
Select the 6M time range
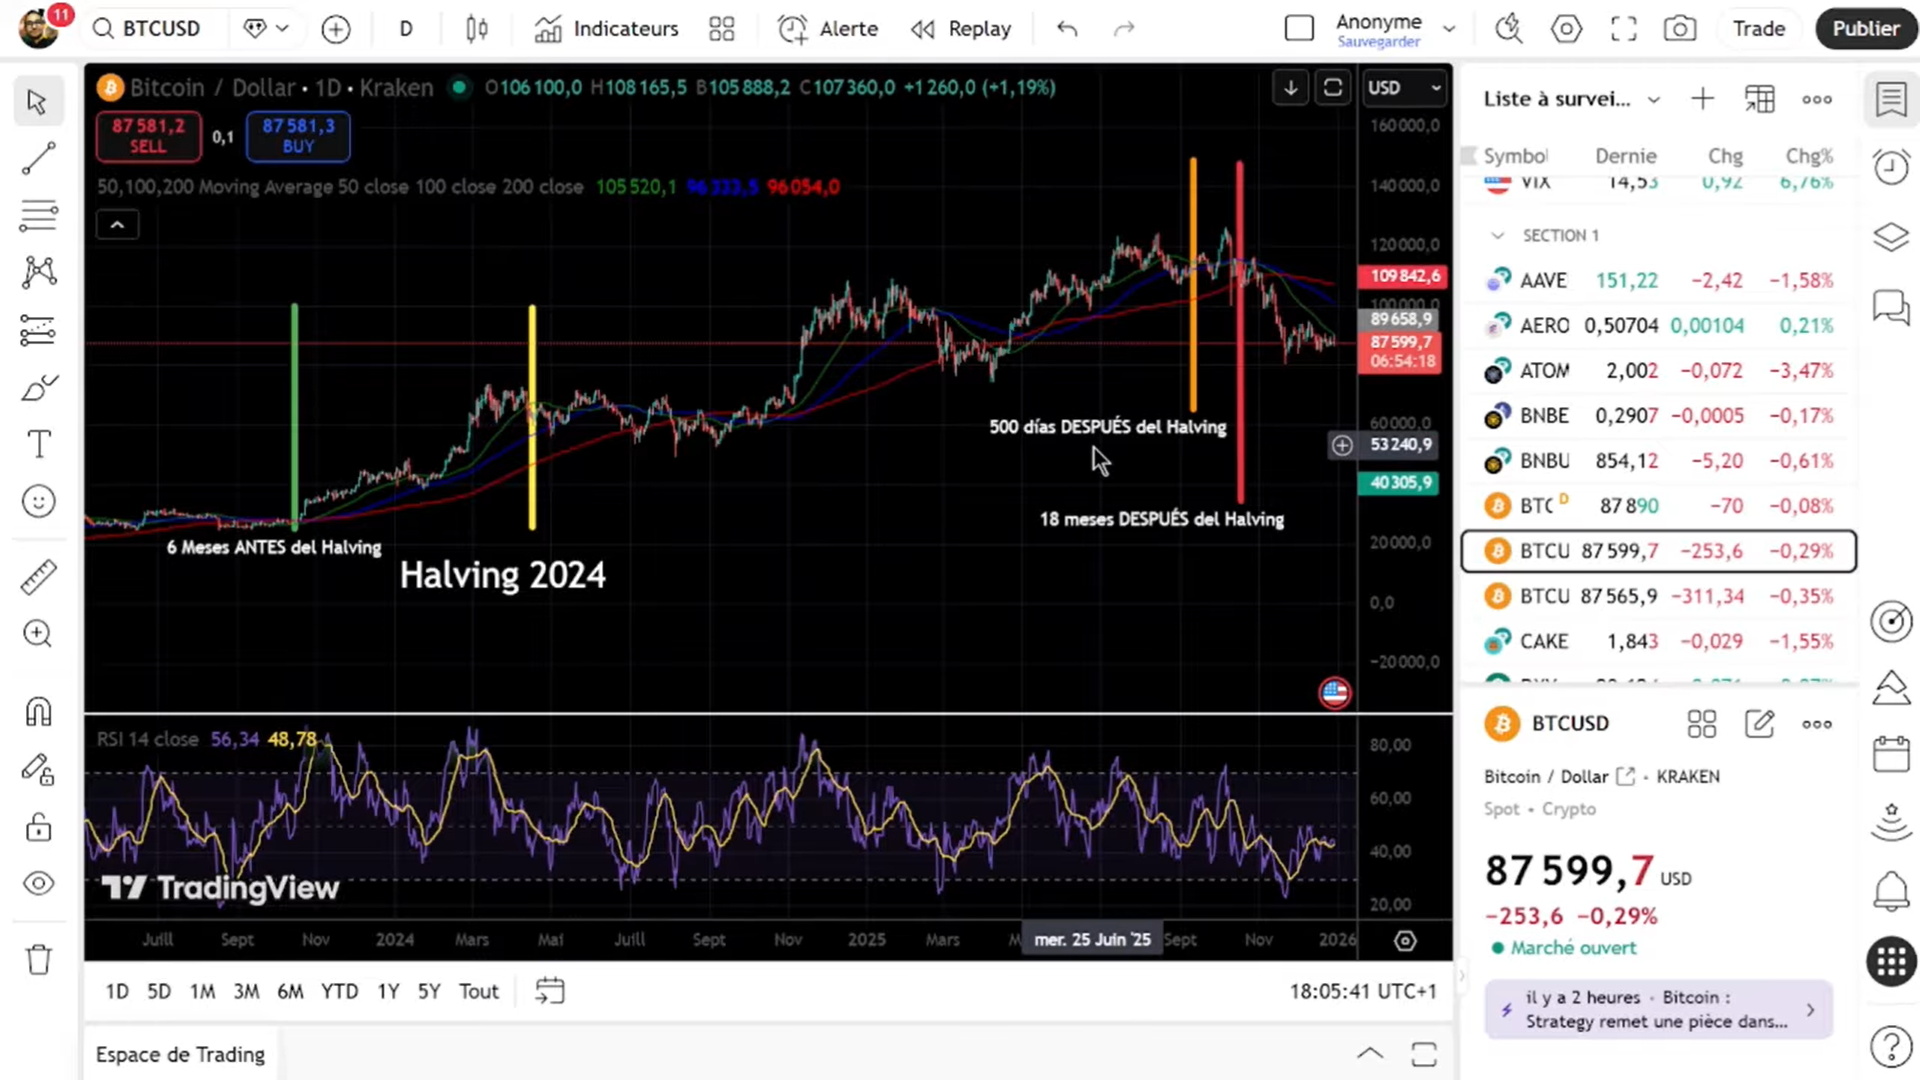click(x=290, y=991)
